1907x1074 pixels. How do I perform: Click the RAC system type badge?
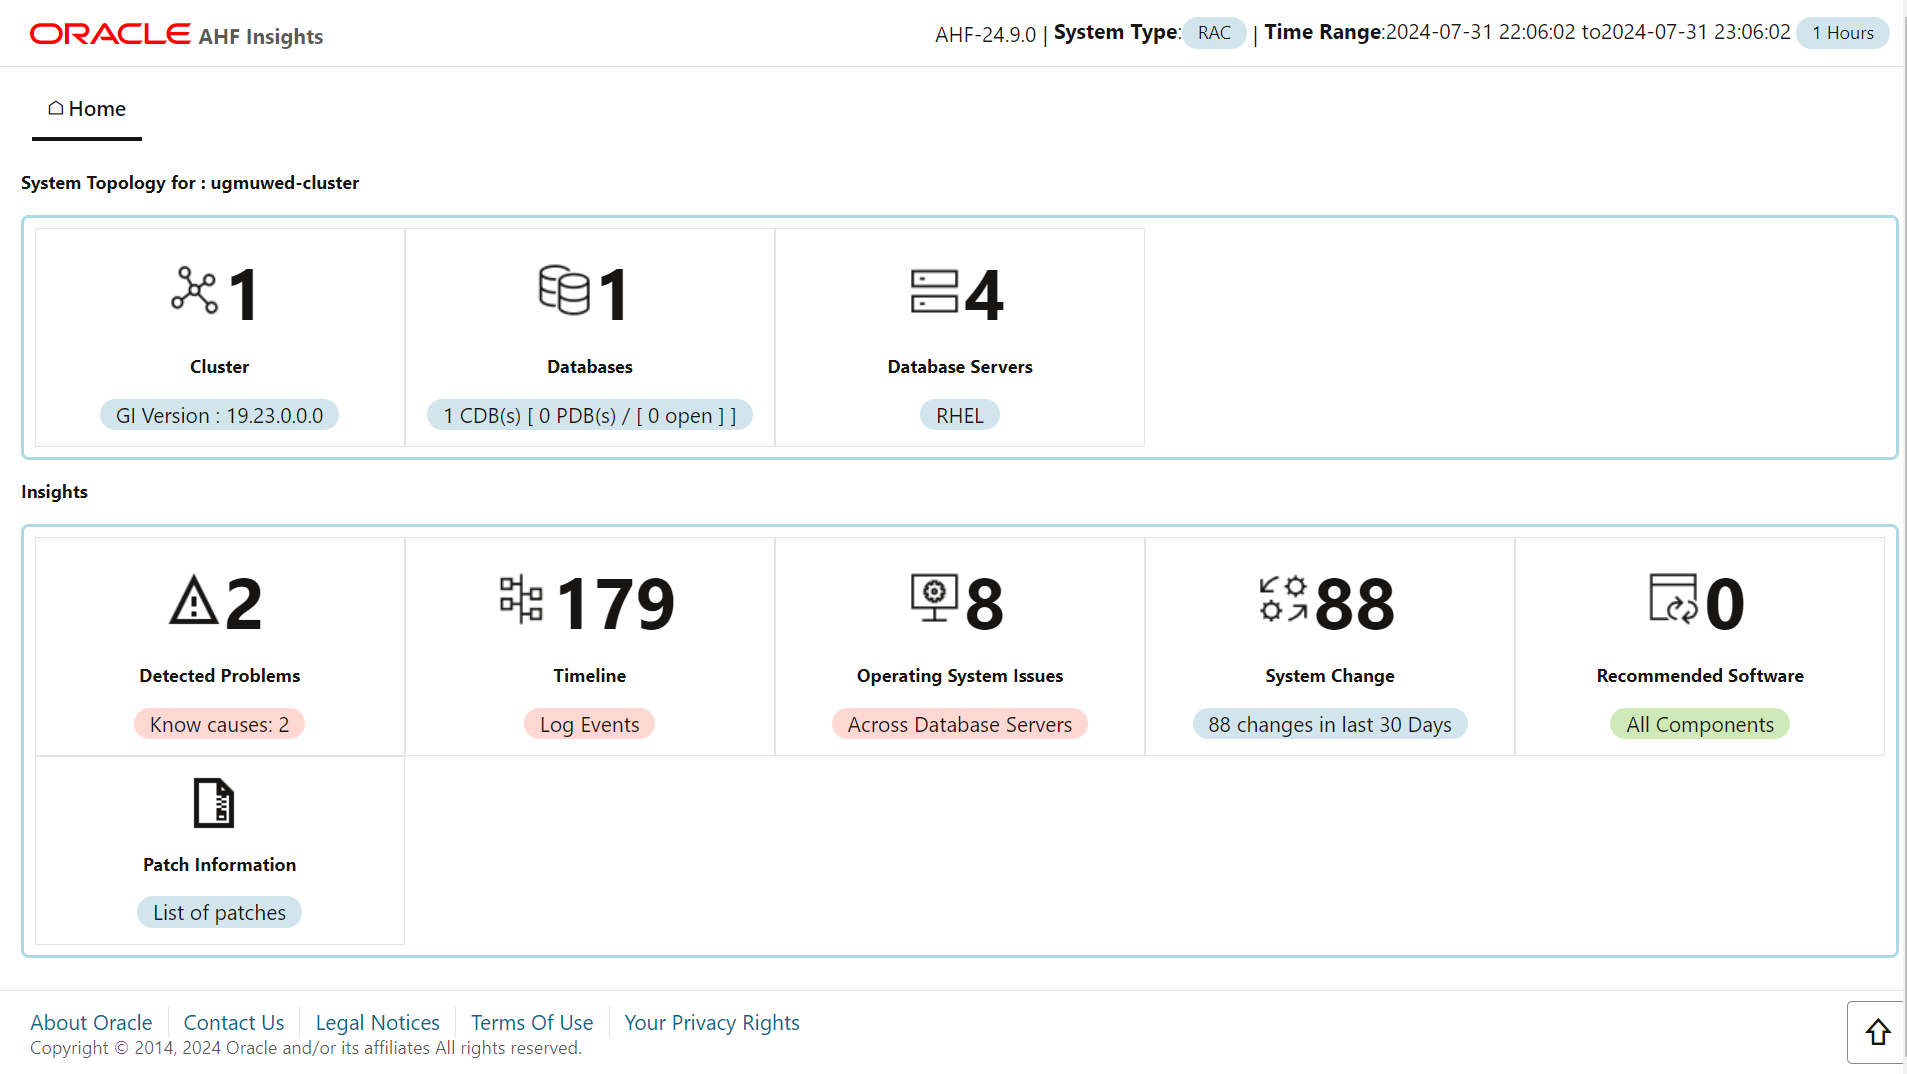pyautogui.click(x=1214, y=33)
